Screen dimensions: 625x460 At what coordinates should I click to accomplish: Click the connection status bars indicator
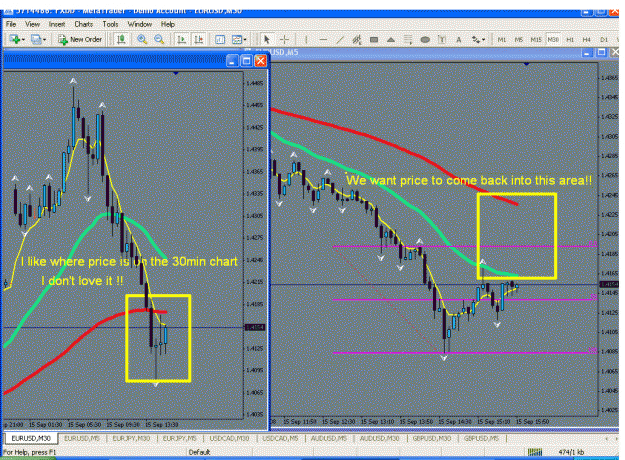535,452
